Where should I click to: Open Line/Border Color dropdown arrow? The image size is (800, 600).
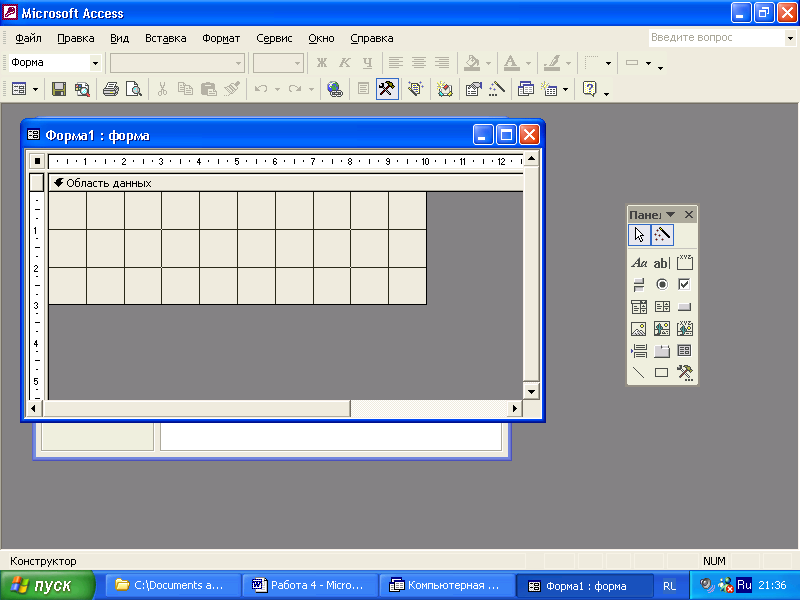568,63
